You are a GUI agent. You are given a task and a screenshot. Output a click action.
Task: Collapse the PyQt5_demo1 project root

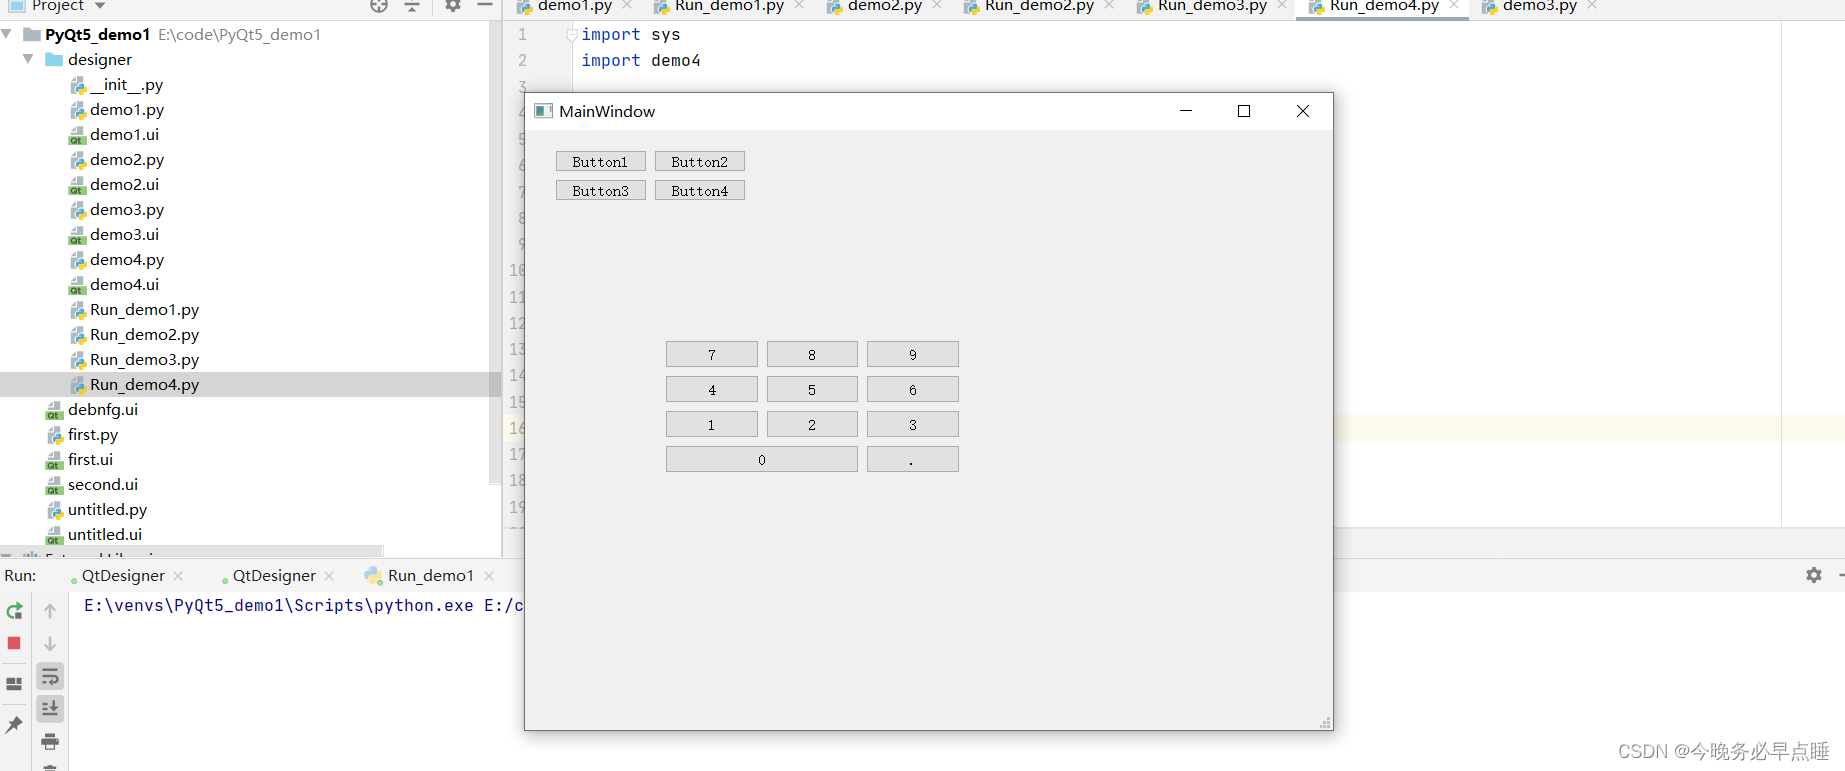pyautogui.click(x=7, y=34)
